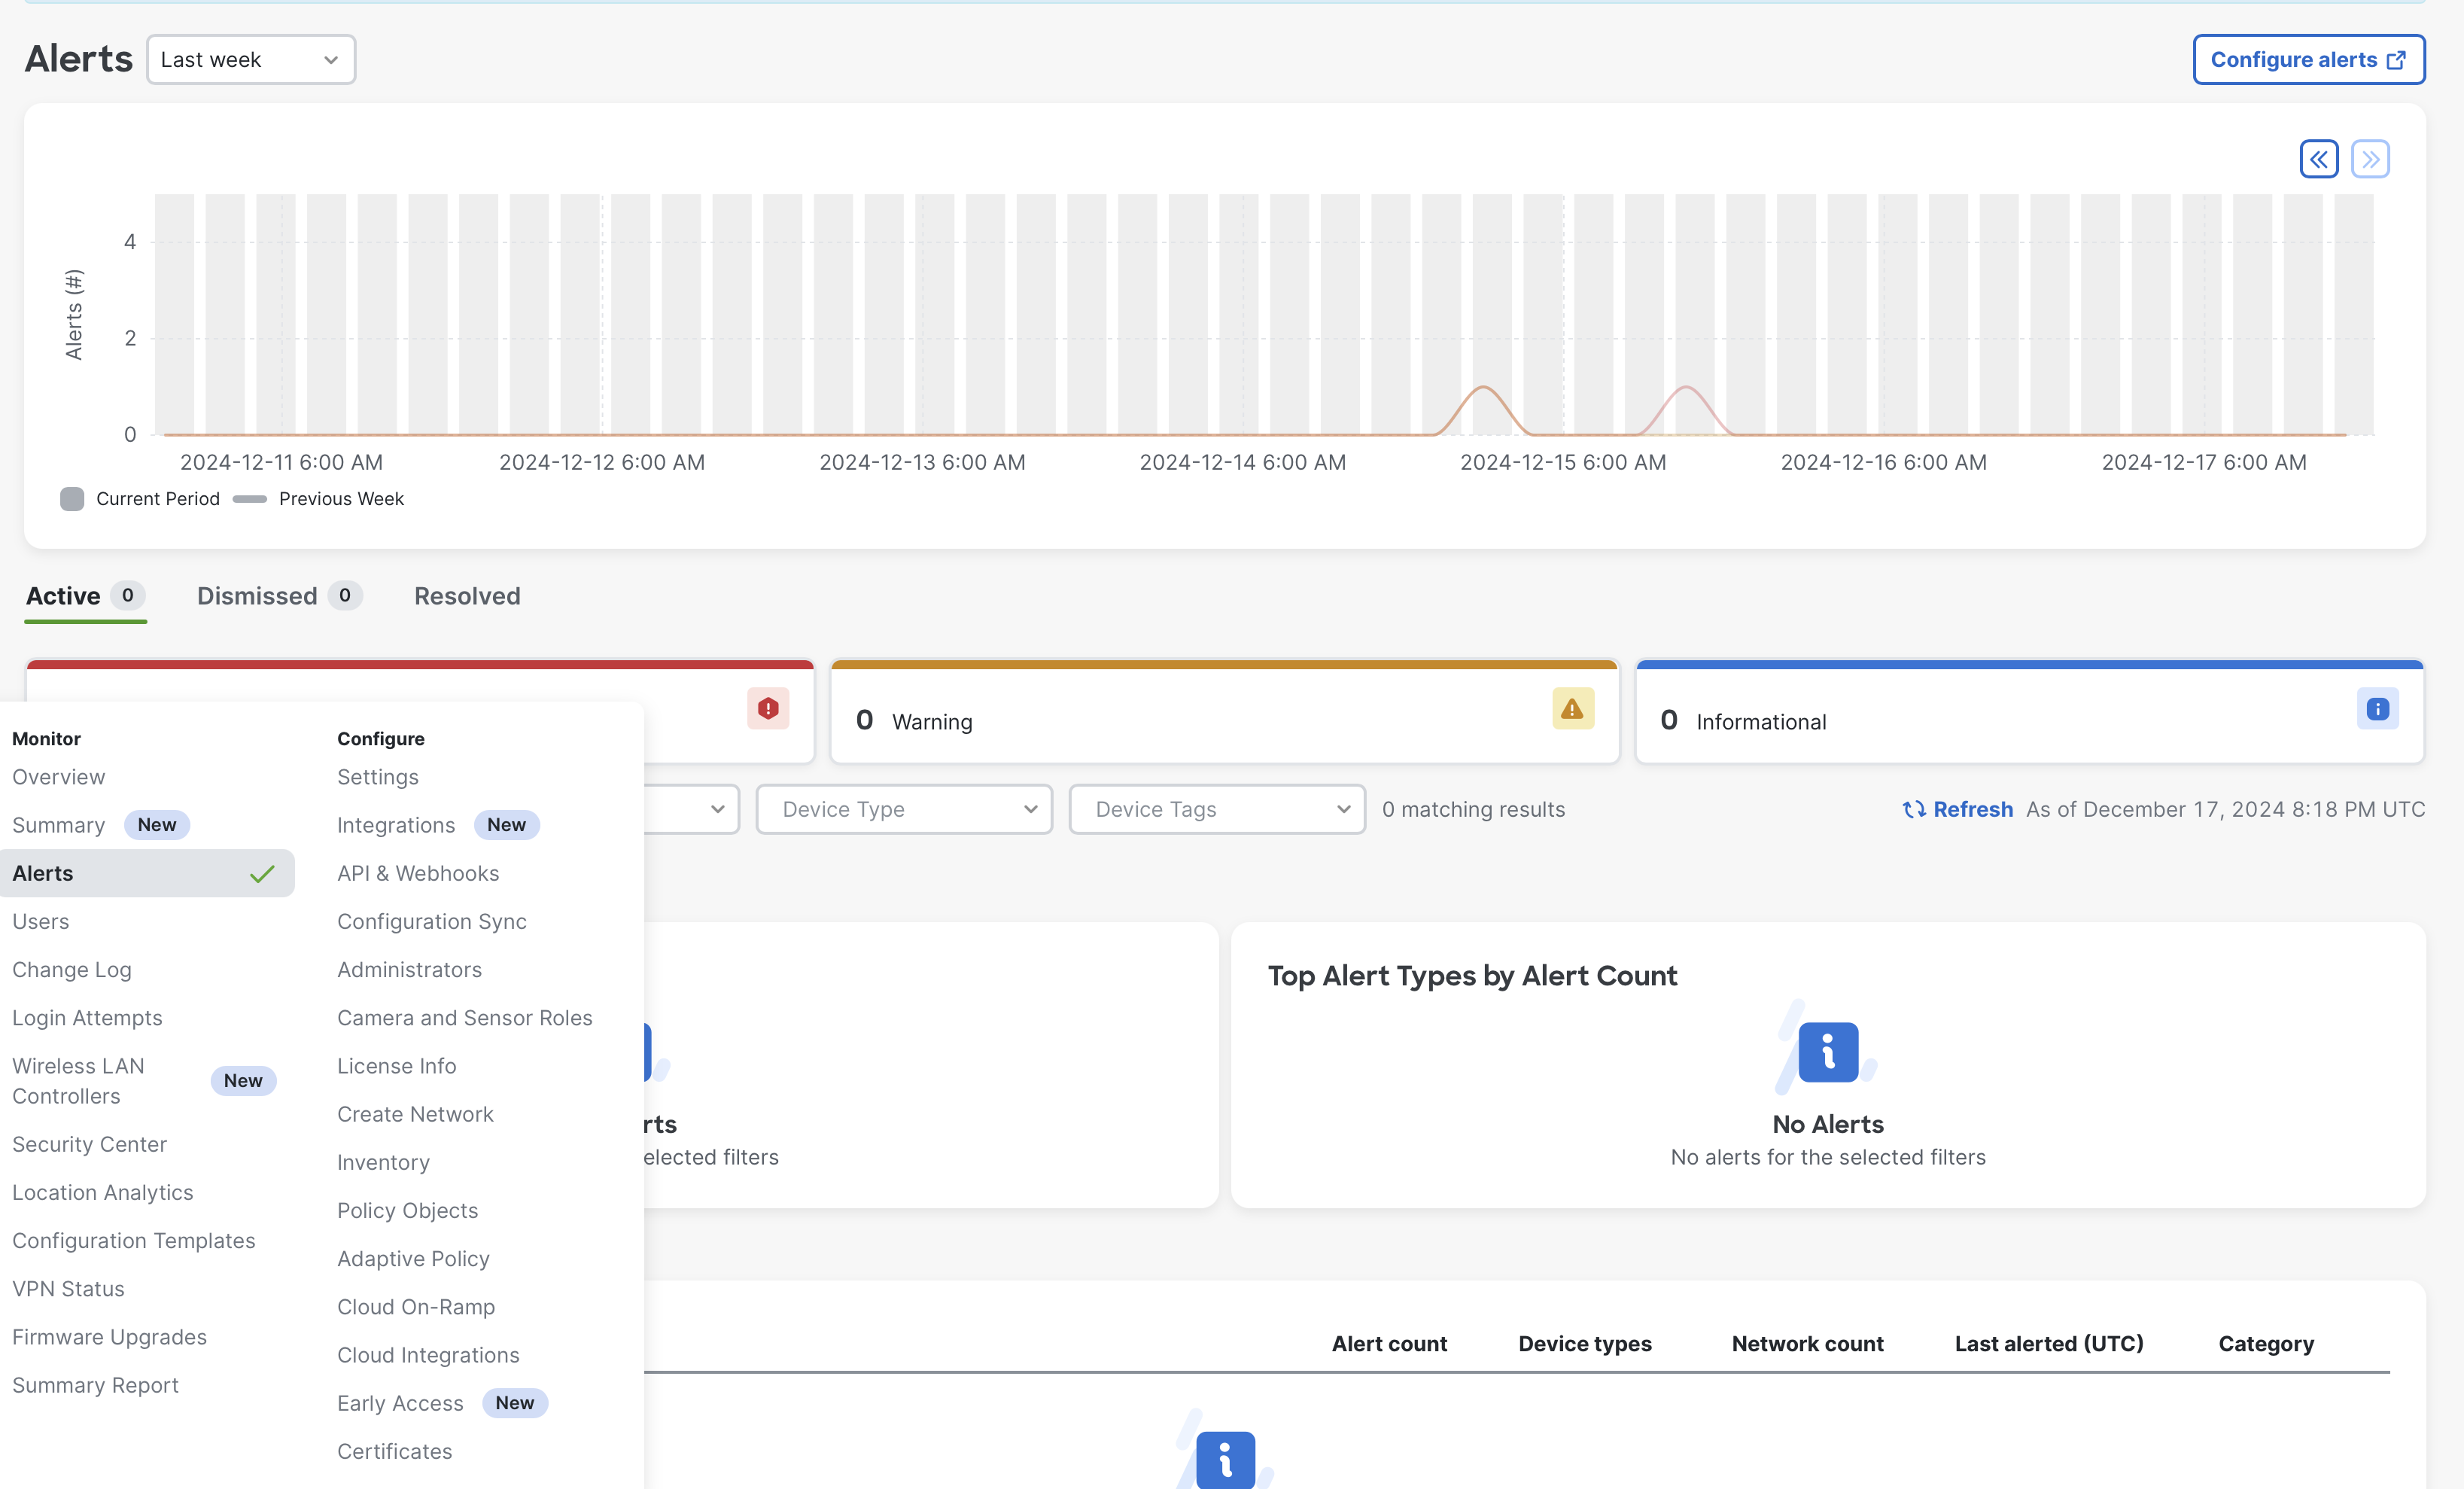Viewport: 2464px width, 1489px height.
Task: Open the Last week time range dropdown
Action: tap(250, 59)
